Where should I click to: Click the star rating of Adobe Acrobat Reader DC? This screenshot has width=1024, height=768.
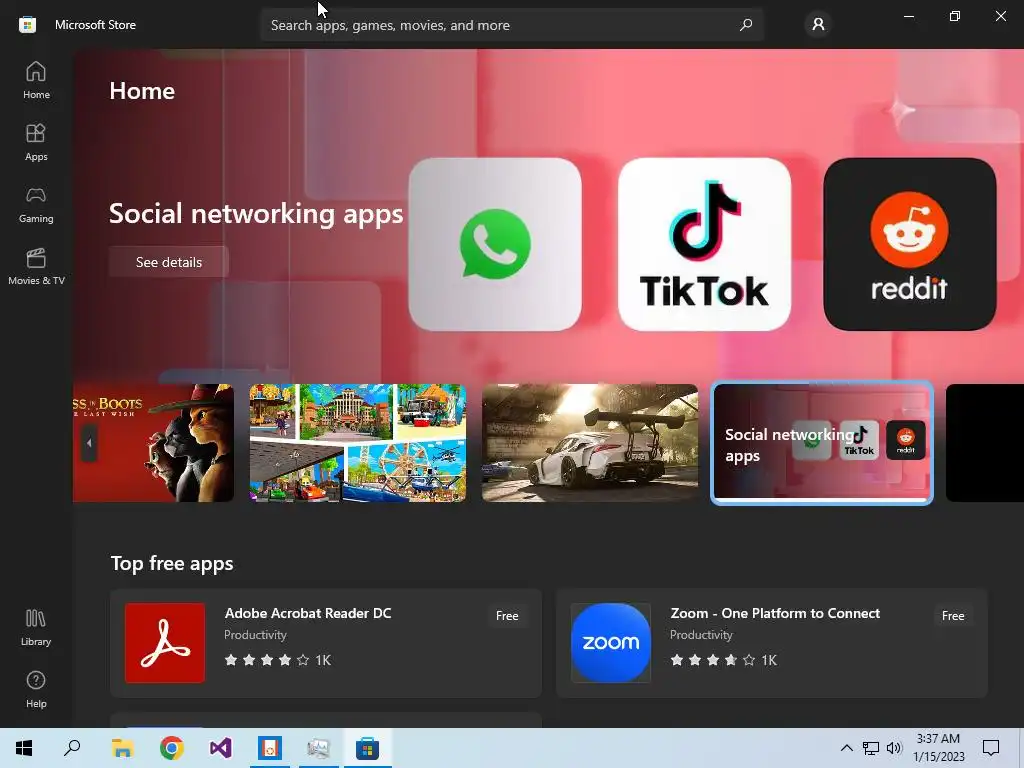pyautogui.click(x=266, y=660)
